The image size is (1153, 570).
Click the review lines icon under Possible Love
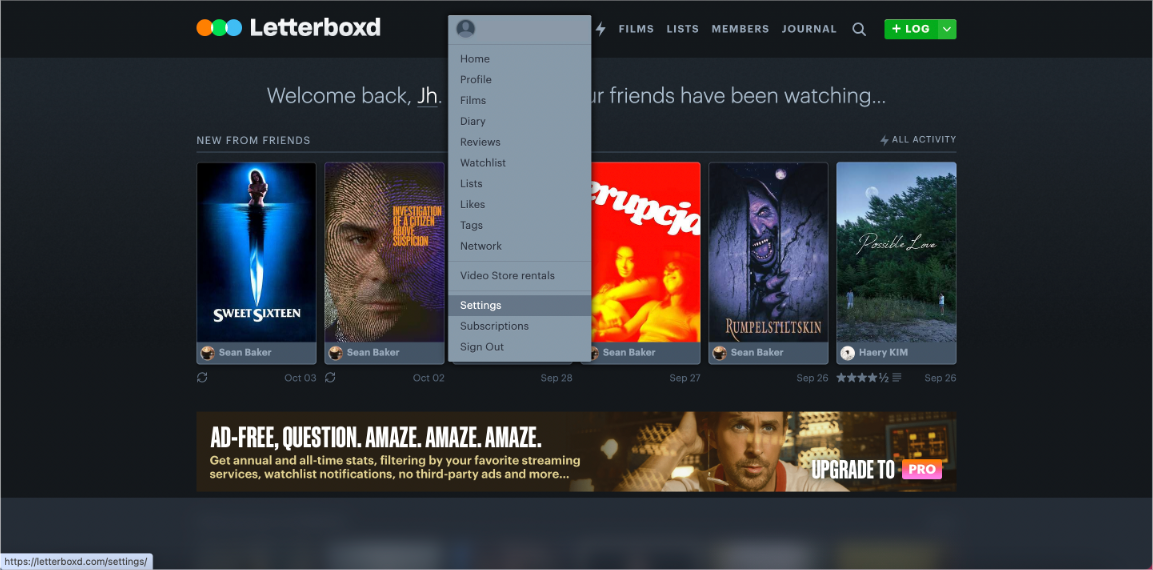pos(897,378)
